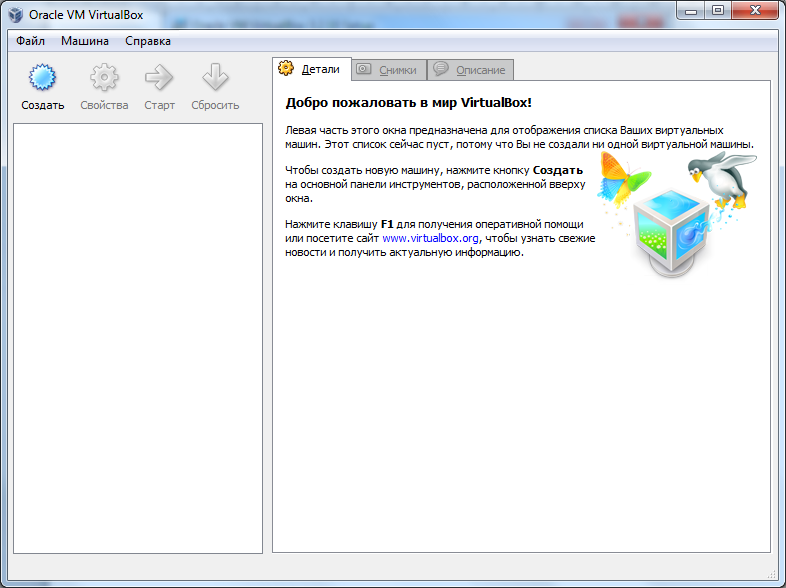
Task: Maximize the Oracle VM VirtualBox window
Action: pos(718,11)
